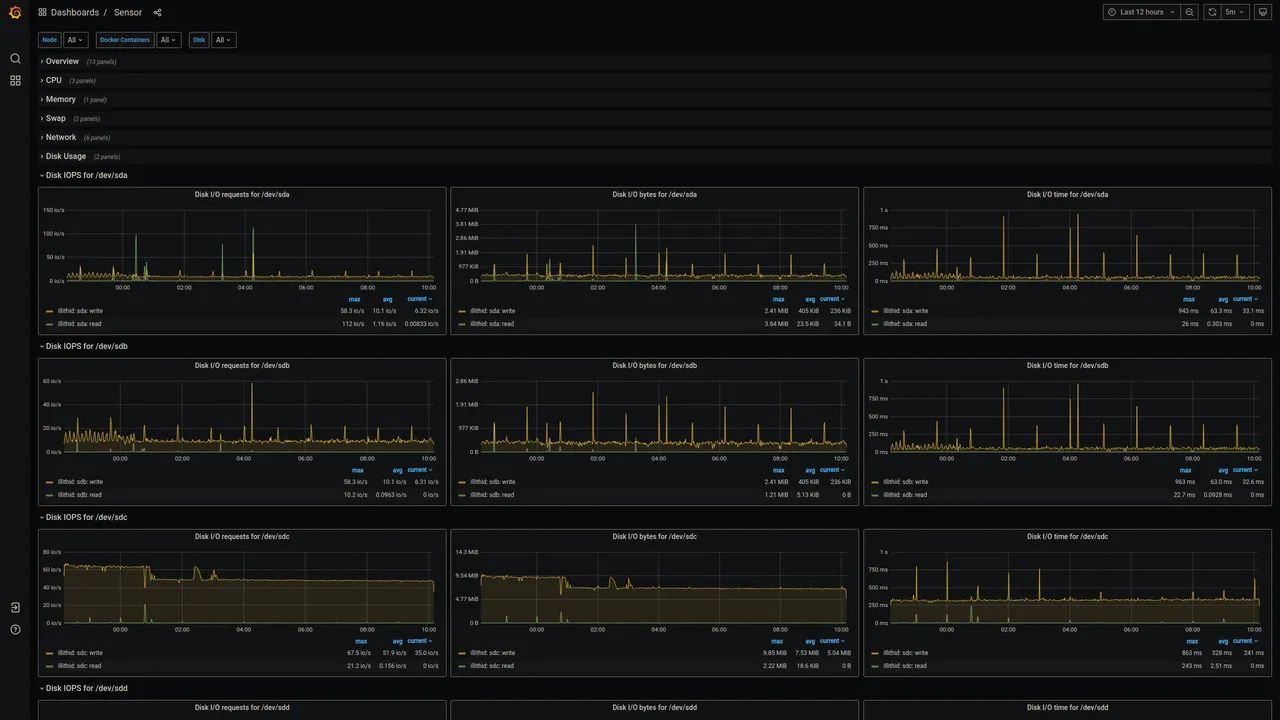The image size is (1280, 720).
Task: Open the Help icon in the sidebar
Action: click(15, 630)
